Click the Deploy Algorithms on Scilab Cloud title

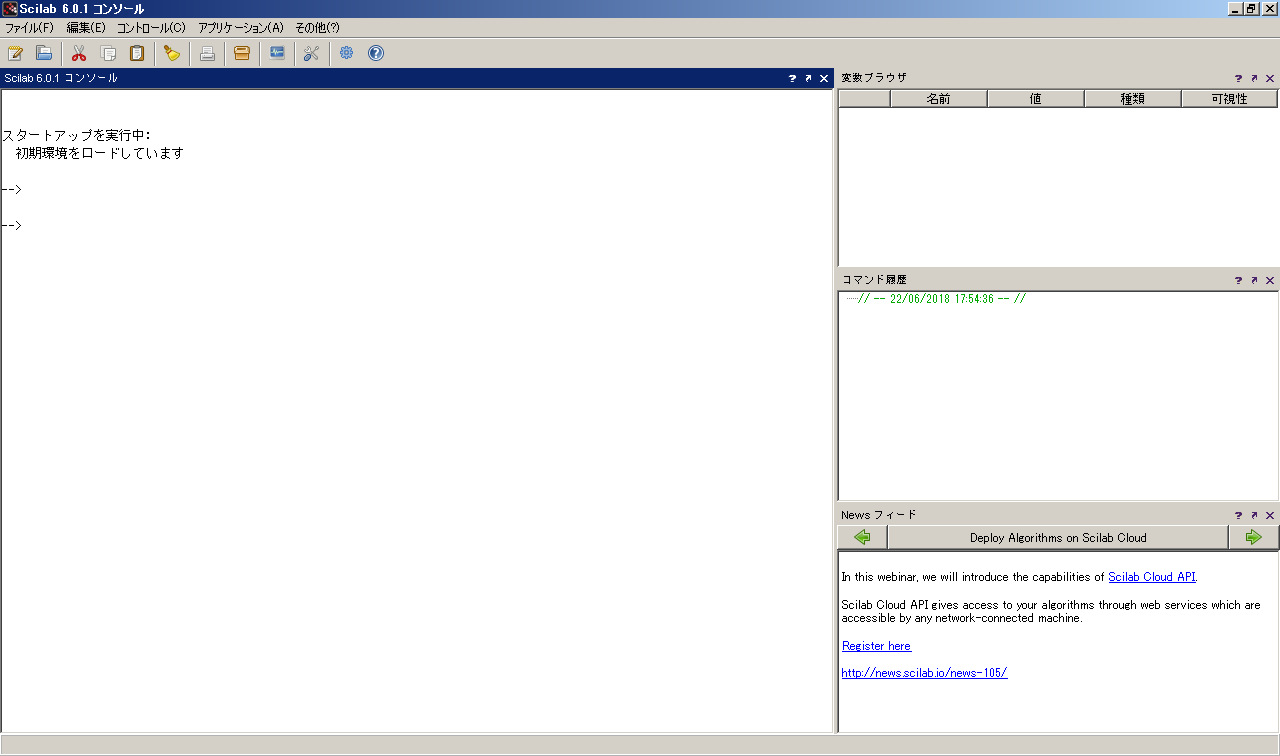click(x=1058, y=537)
